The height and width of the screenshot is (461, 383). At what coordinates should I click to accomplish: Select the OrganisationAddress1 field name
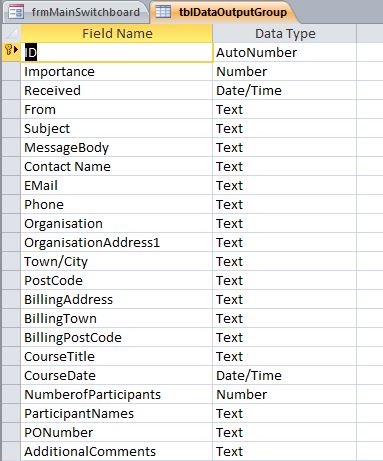[117, 242]
